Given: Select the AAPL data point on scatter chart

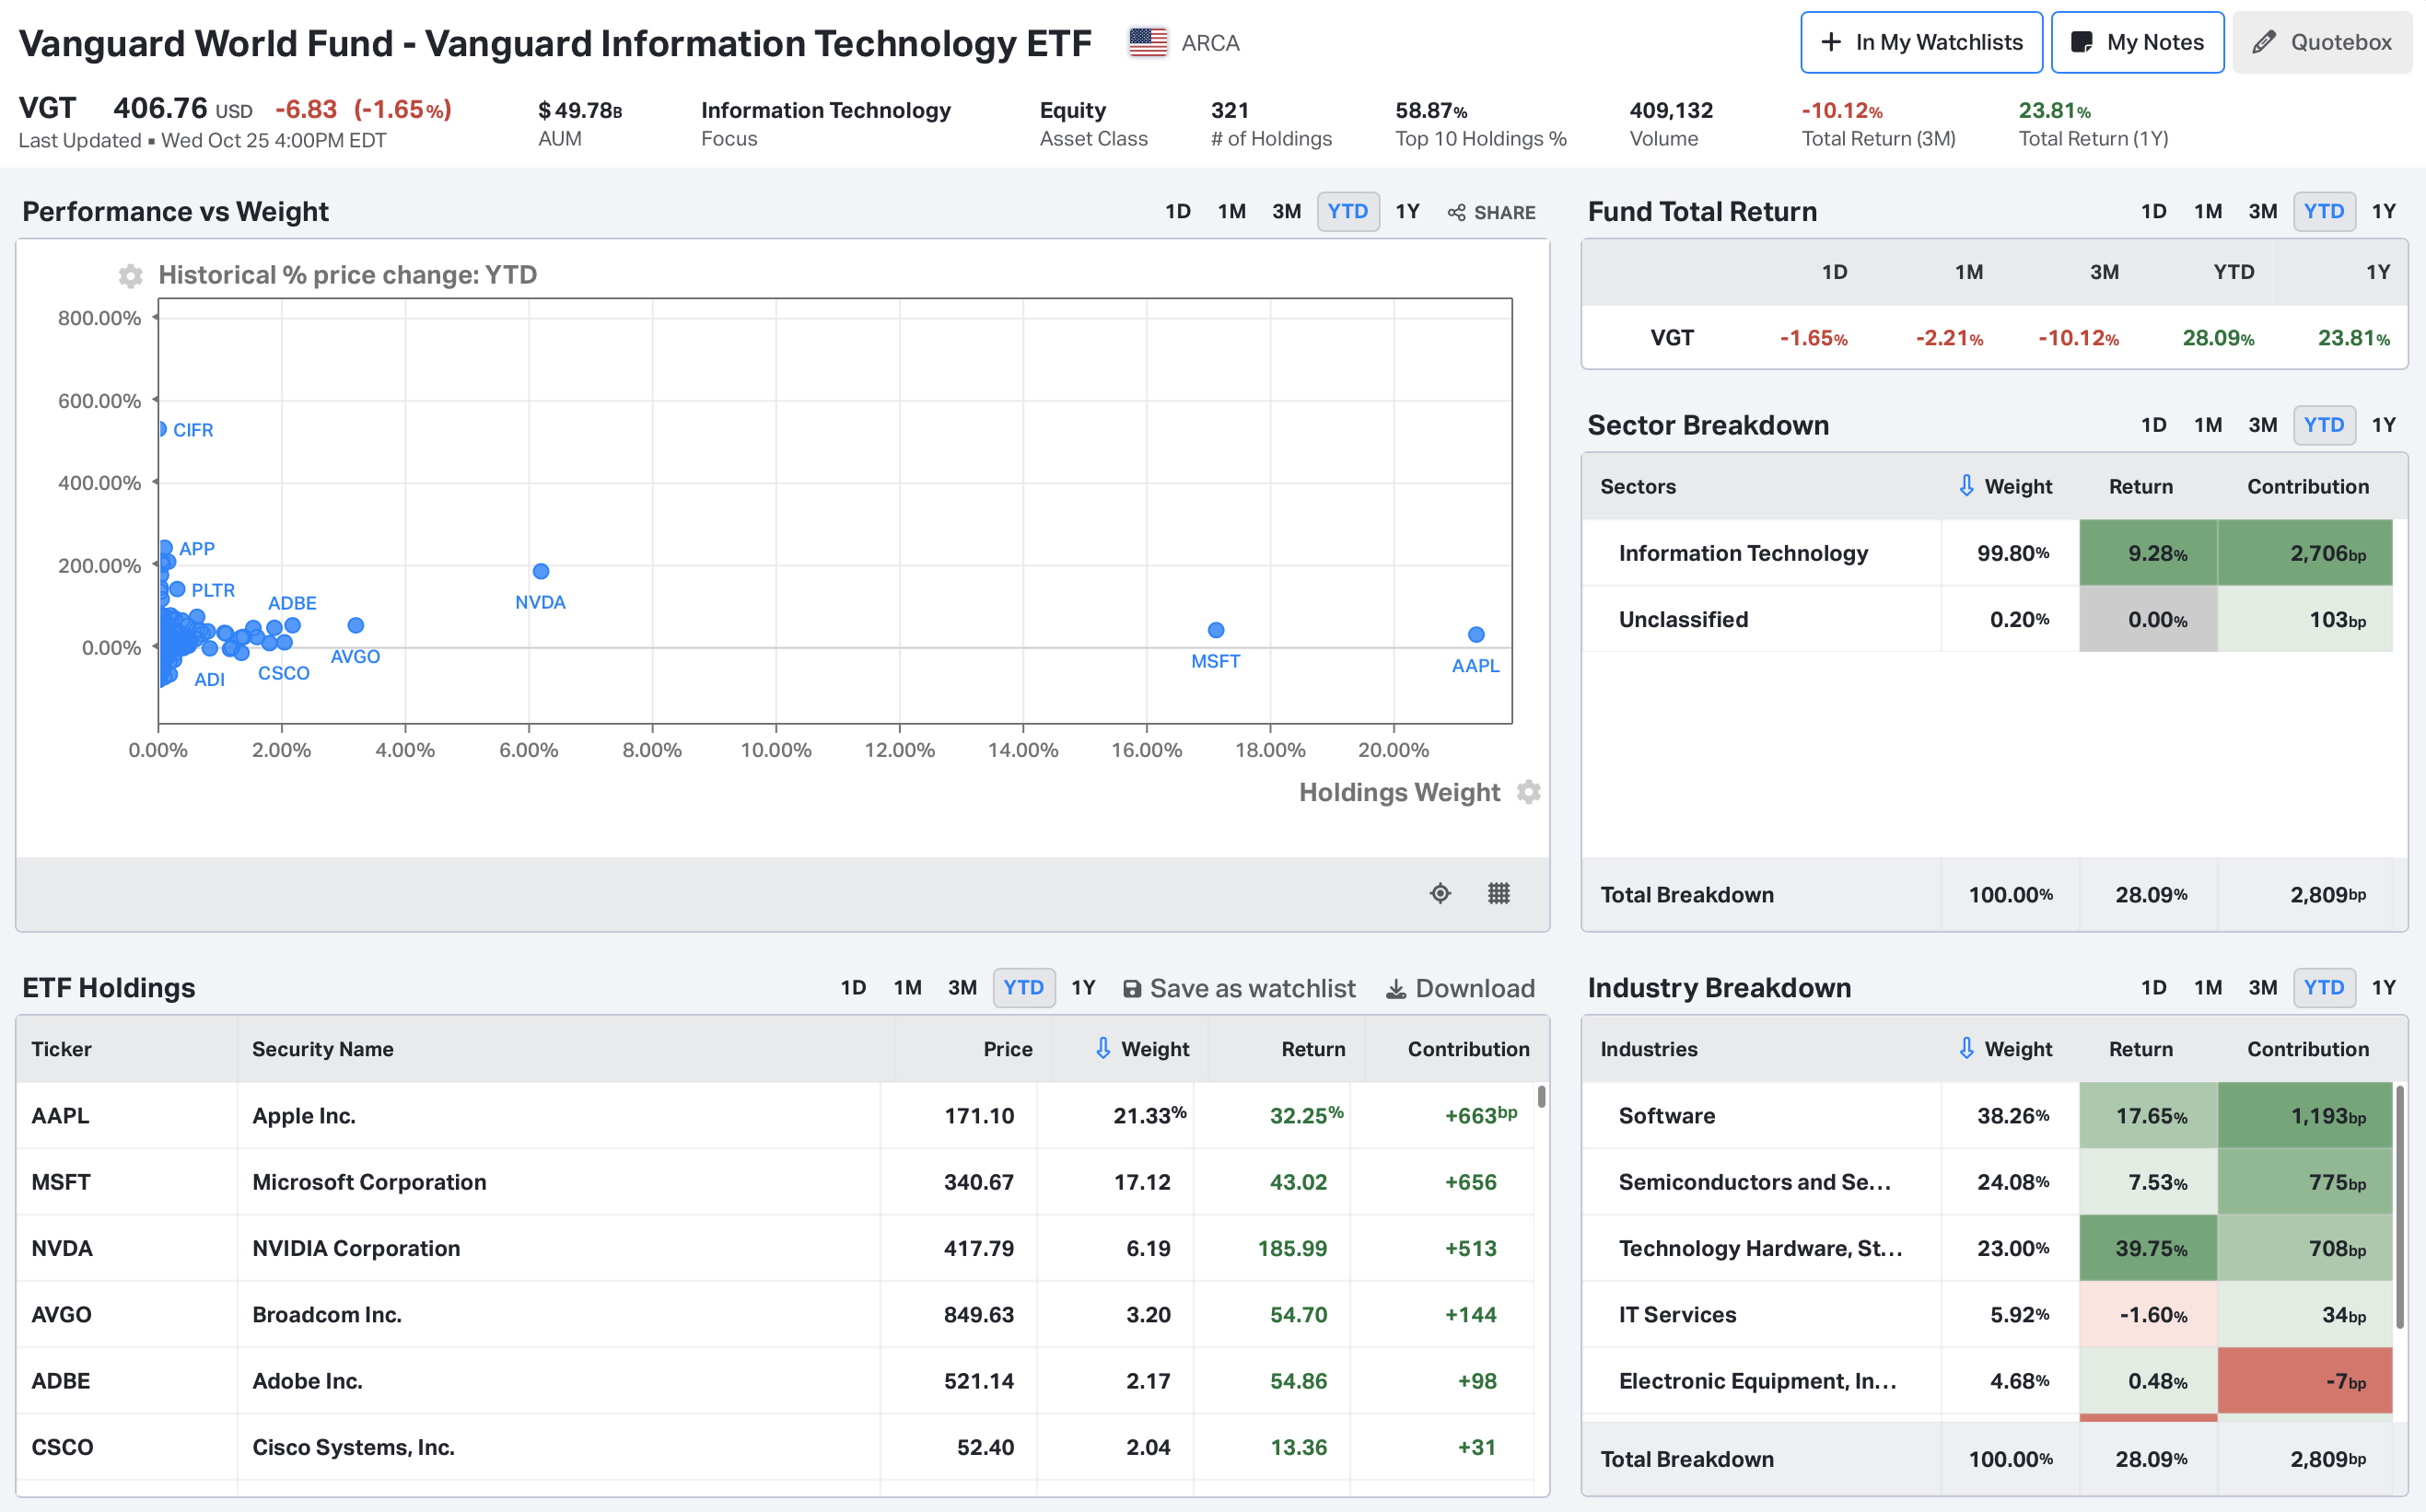Looking at the screenshot, I should [1476, 634].
